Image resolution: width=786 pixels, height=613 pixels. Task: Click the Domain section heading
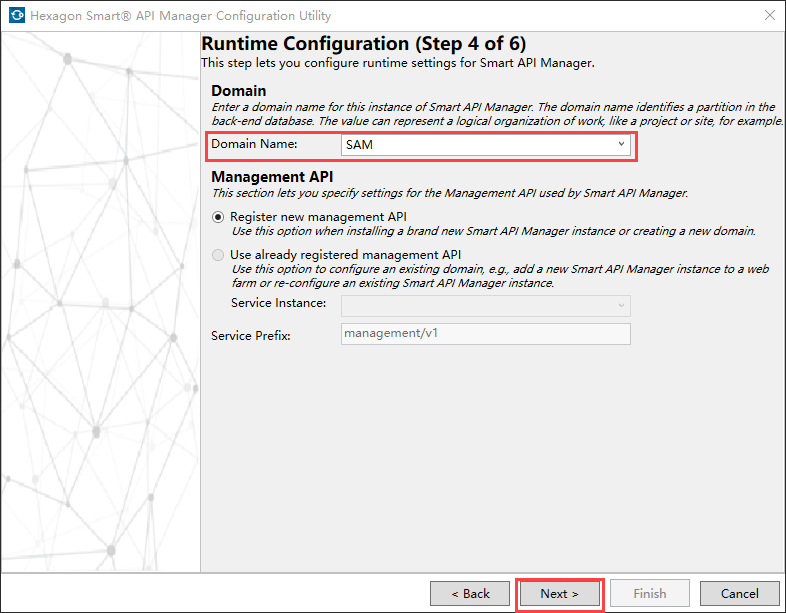238,91
